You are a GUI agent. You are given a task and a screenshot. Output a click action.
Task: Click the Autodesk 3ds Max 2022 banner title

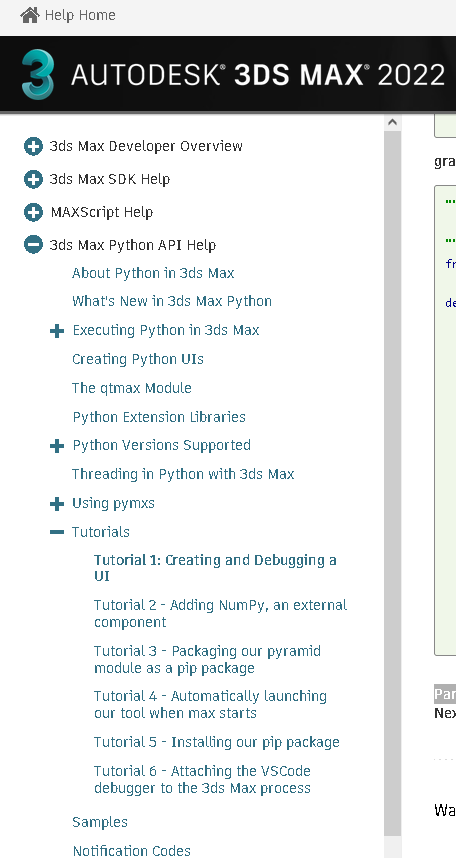pos(258,75)
